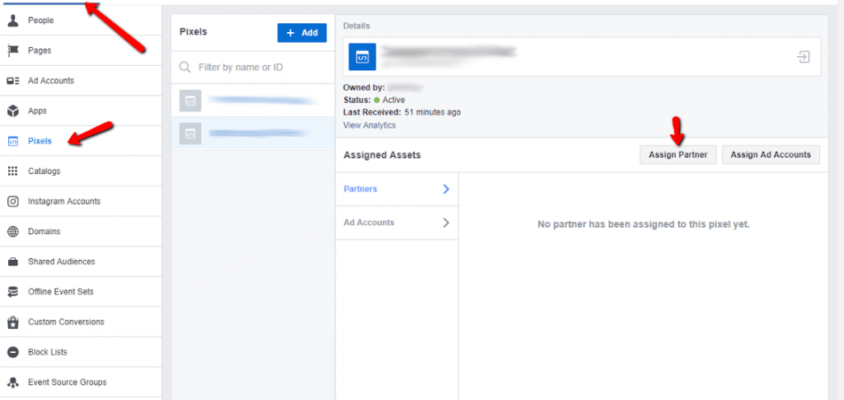Expand the Partners assigned assets chevron
844x400 pixels.
point(445,189)
